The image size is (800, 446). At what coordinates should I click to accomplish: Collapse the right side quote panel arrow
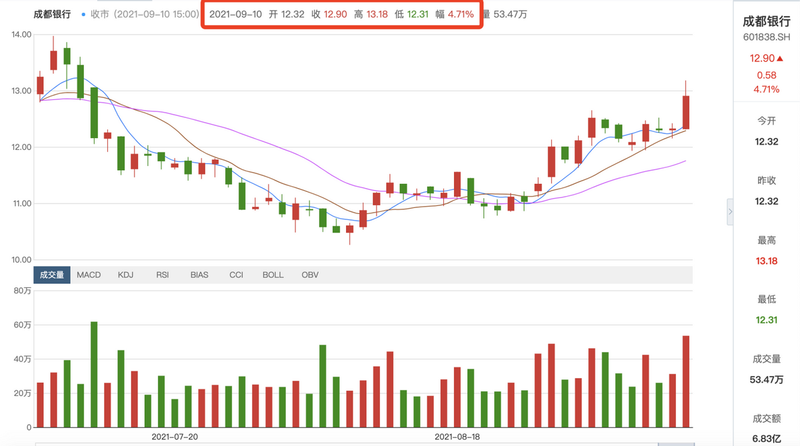(730, 212)
